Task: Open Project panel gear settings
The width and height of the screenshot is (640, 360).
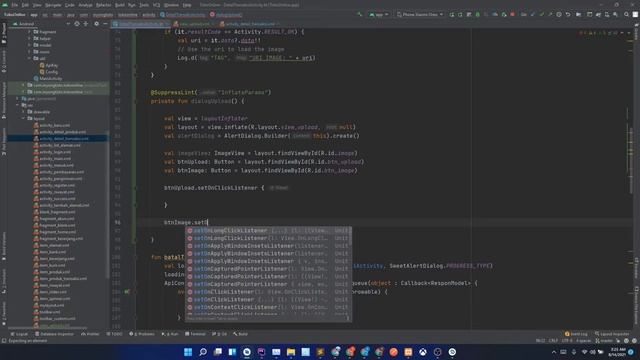Action: (96, 24)
